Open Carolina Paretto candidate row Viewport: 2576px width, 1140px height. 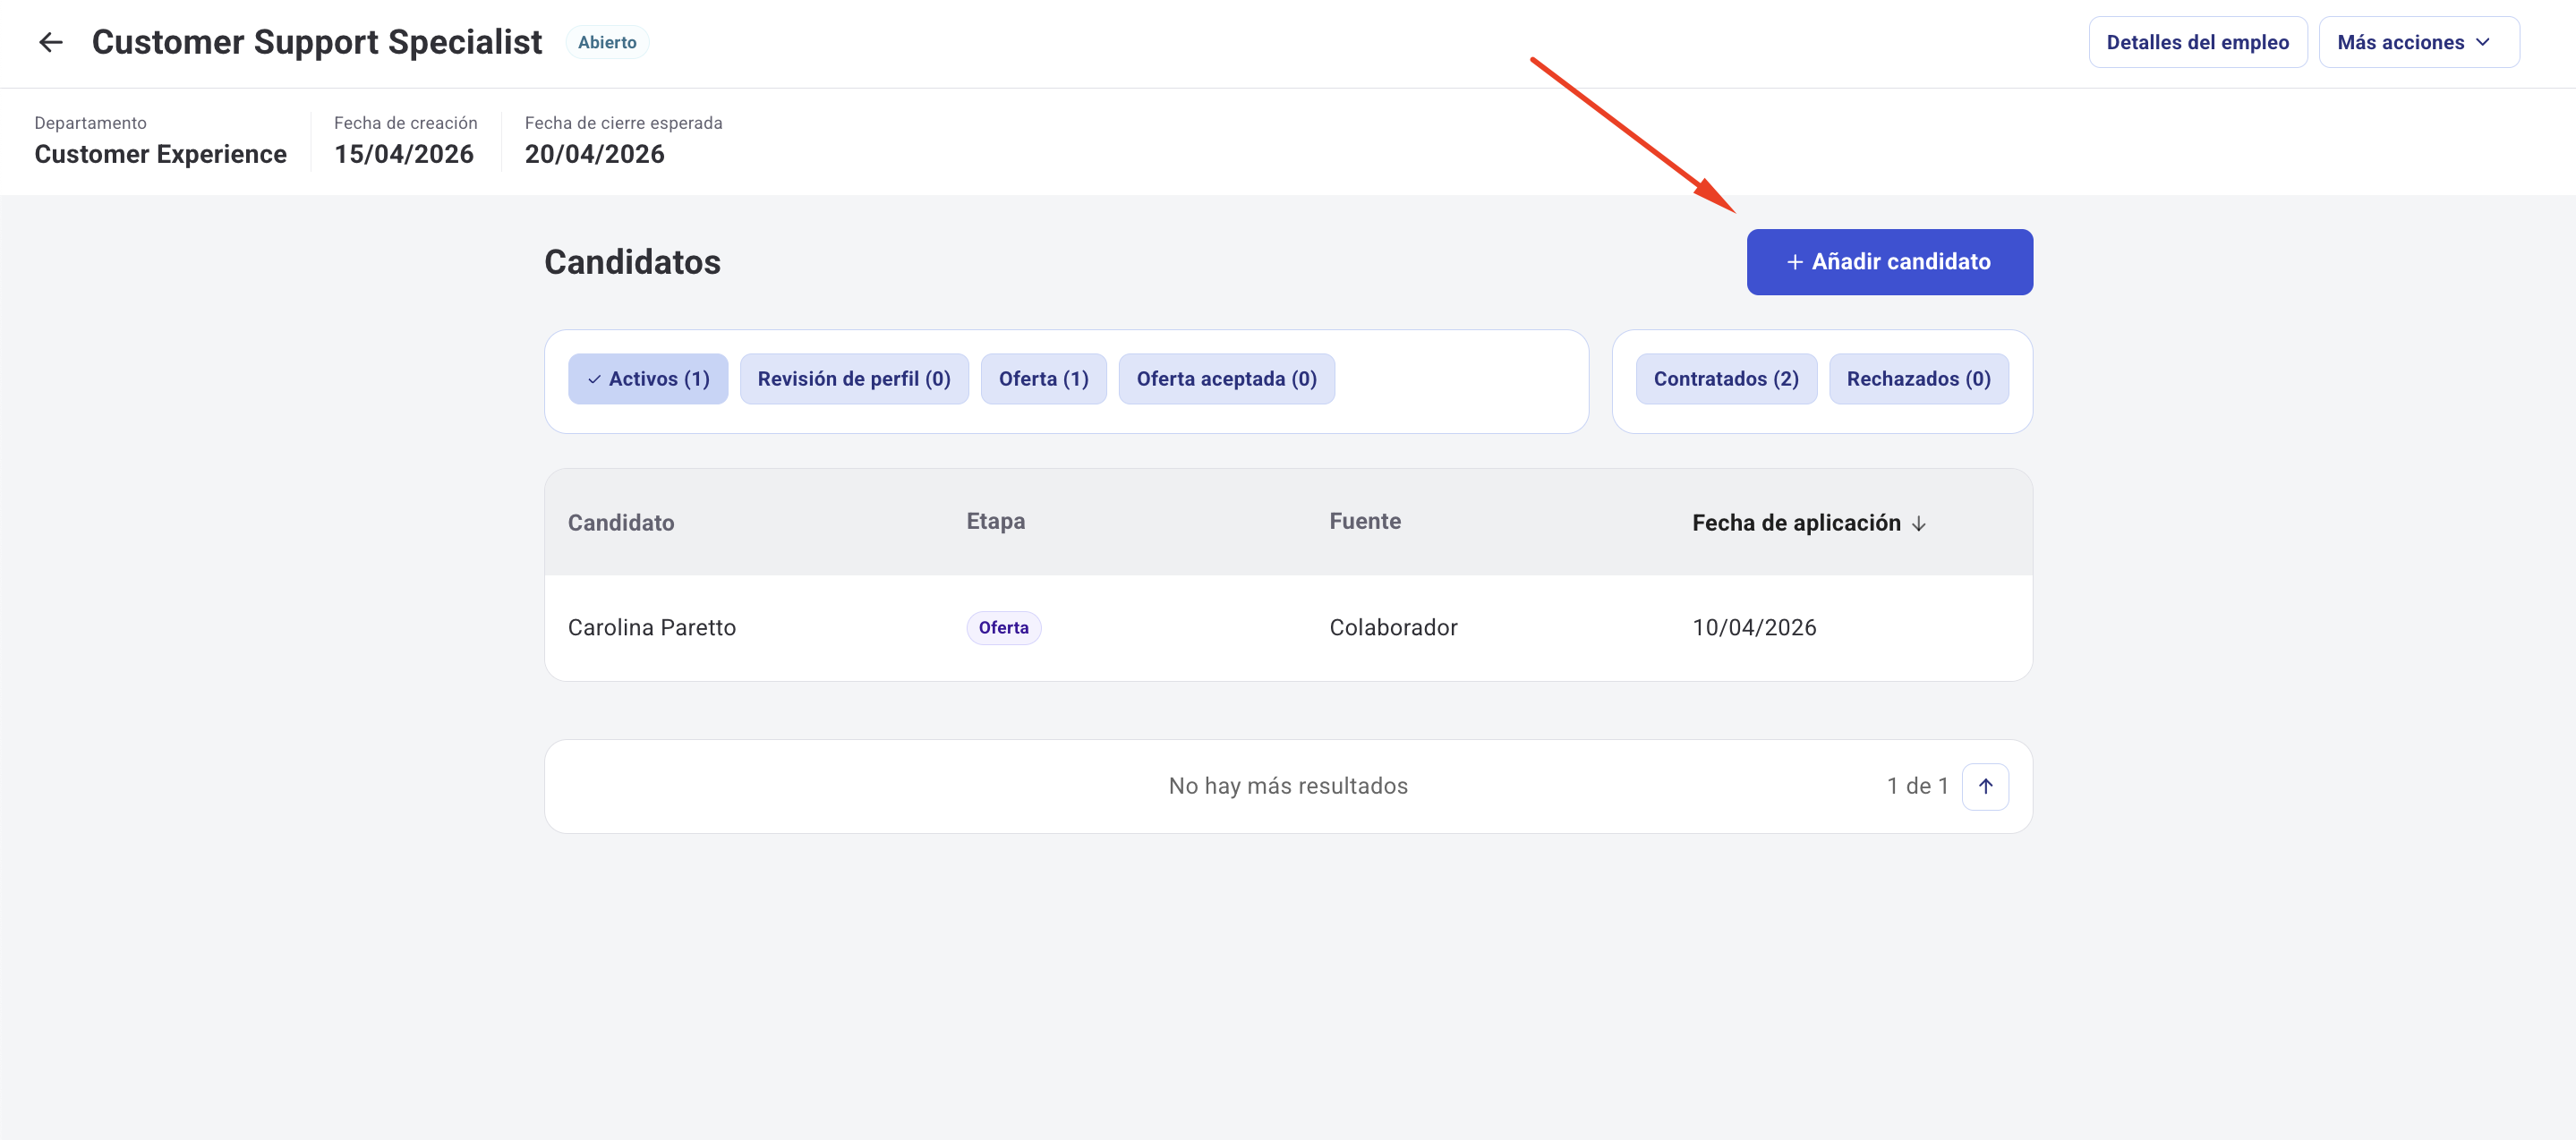[651, 628]
